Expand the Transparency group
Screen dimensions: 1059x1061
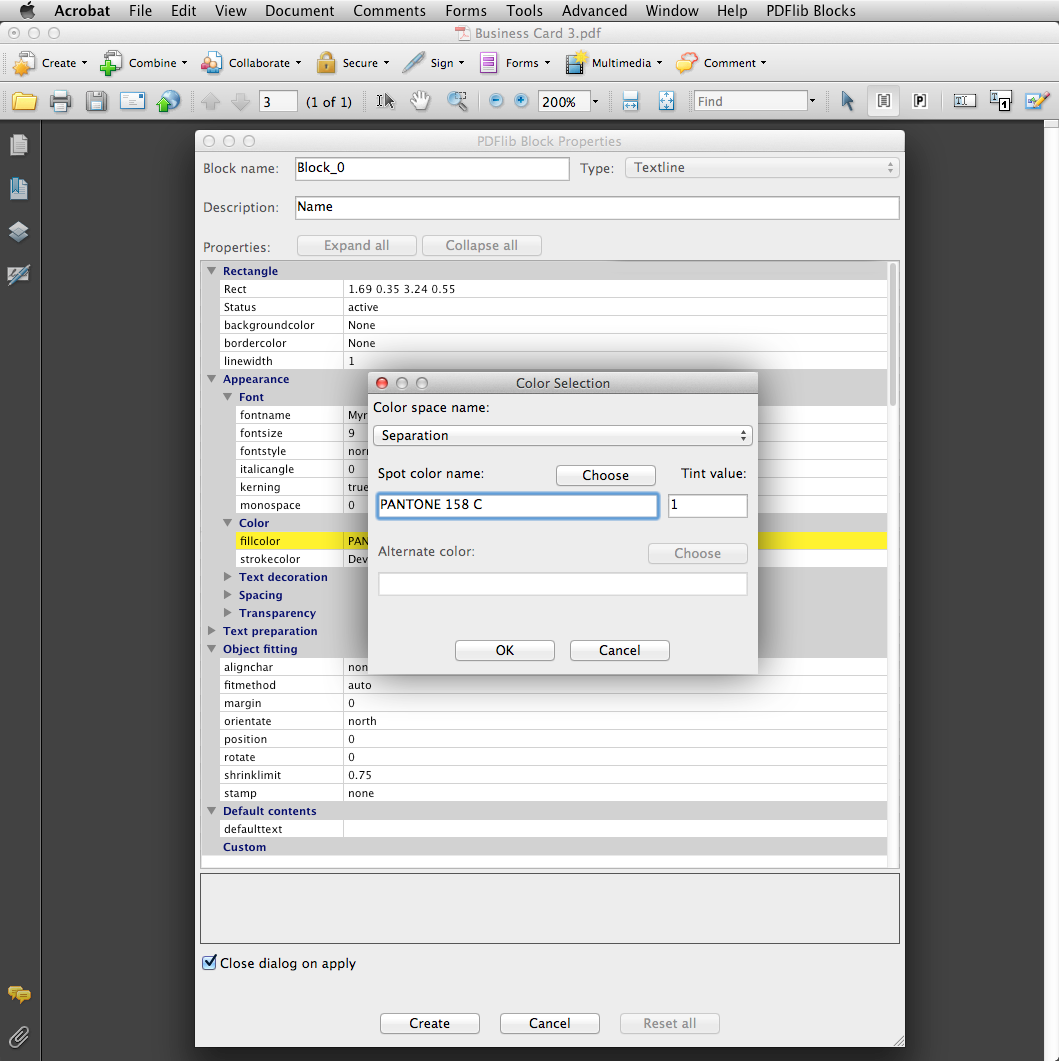point(228,612)
